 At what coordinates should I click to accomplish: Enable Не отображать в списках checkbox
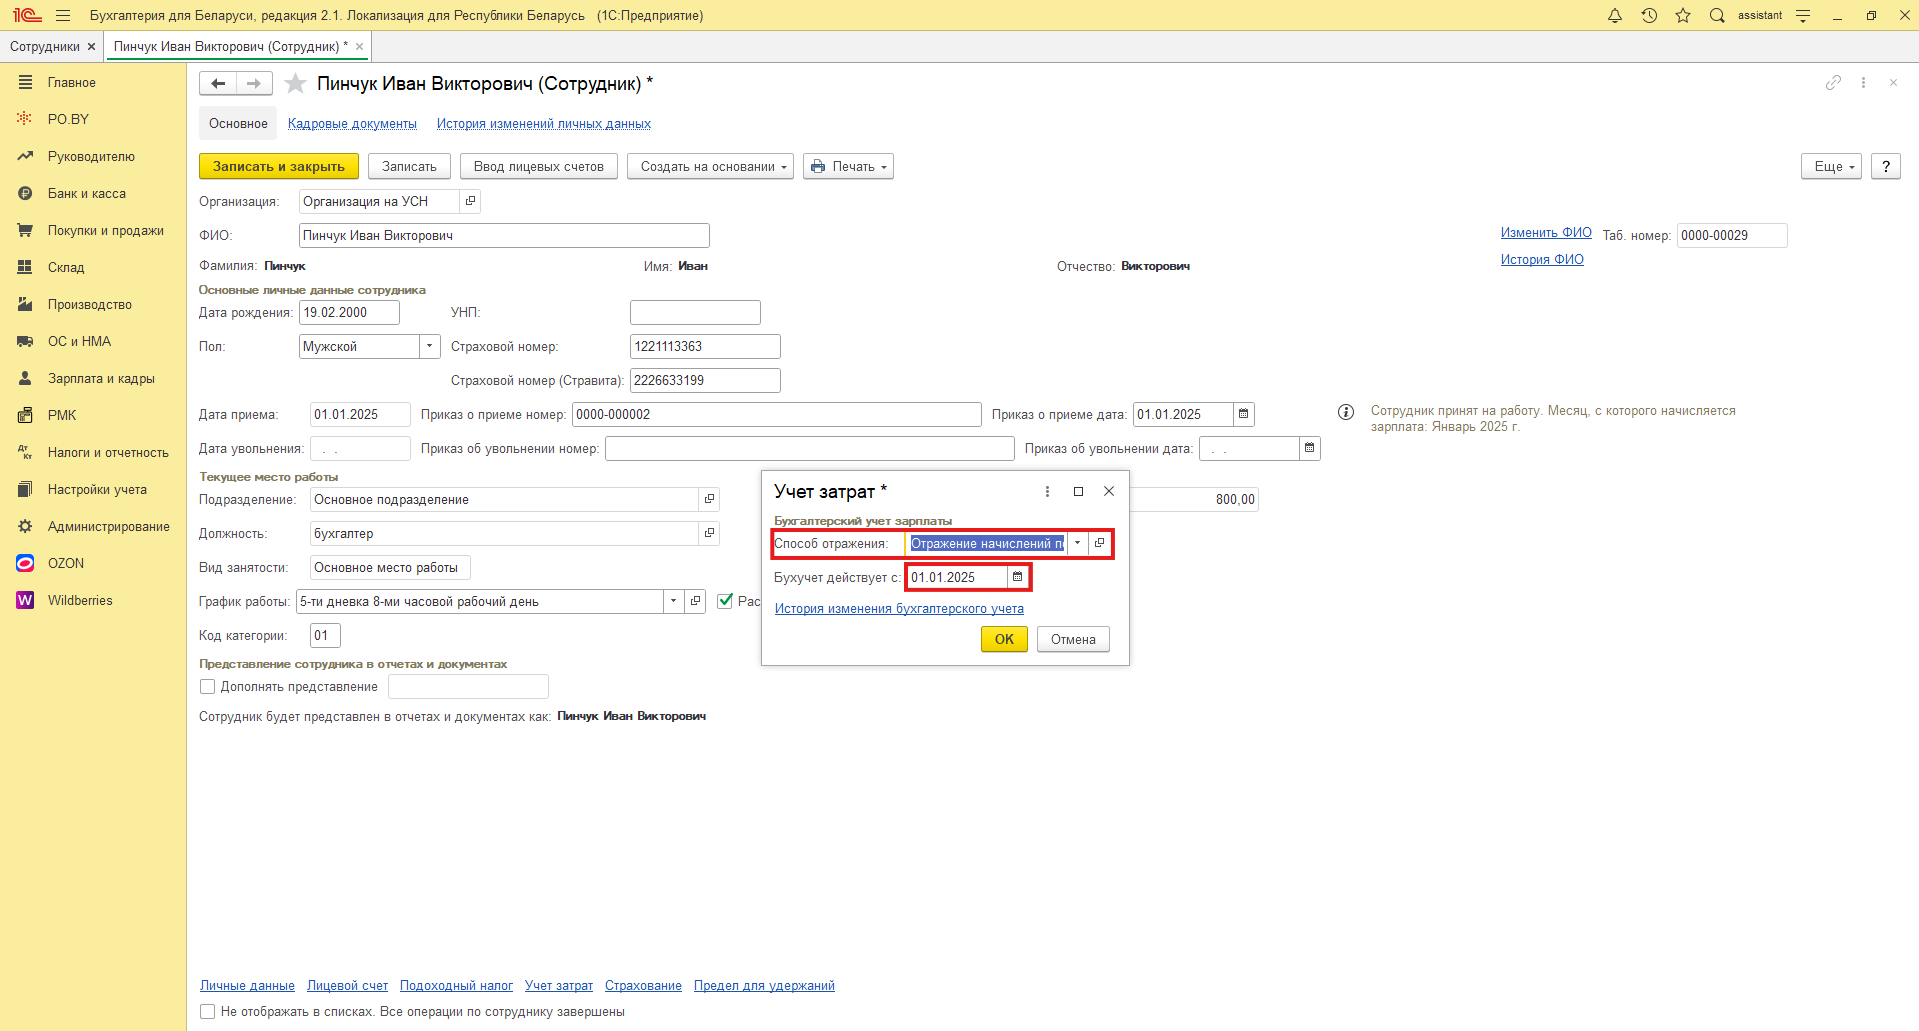click(x=208, y=1012)
